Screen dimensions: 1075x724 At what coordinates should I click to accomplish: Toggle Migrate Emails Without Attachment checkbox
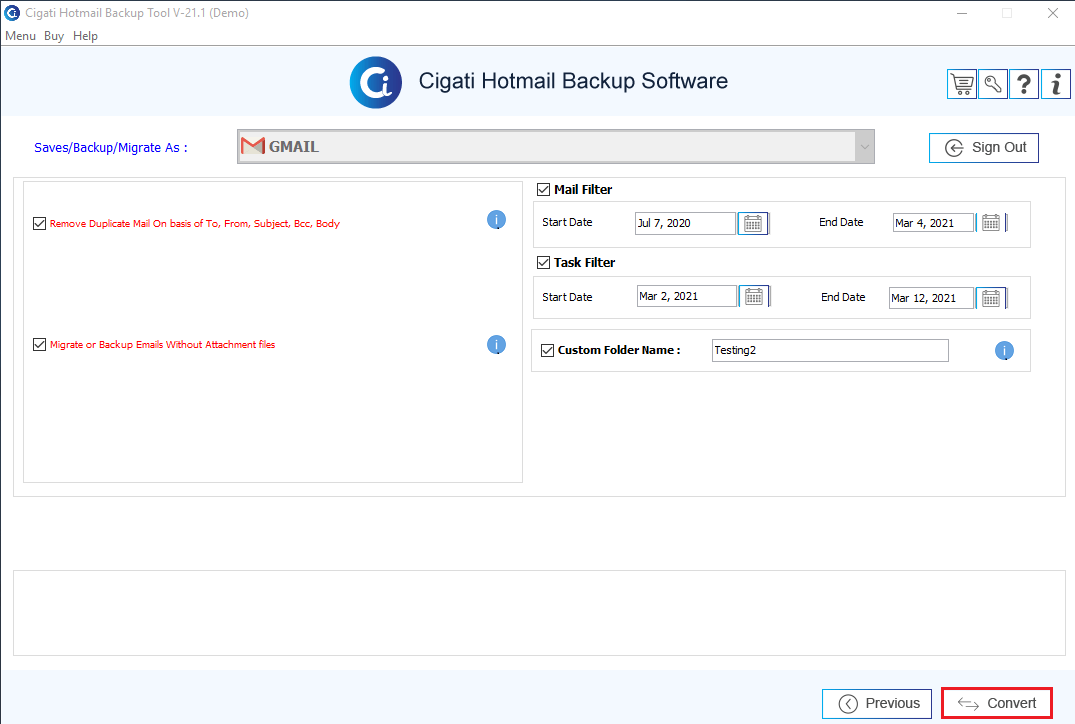tap(40, 344)
